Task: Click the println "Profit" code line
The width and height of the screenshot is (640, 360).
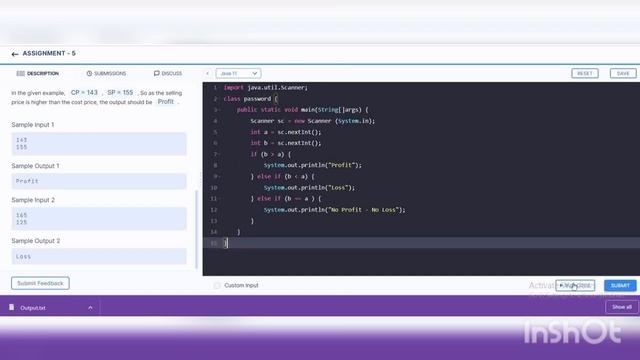Action: tap(313, 165)
